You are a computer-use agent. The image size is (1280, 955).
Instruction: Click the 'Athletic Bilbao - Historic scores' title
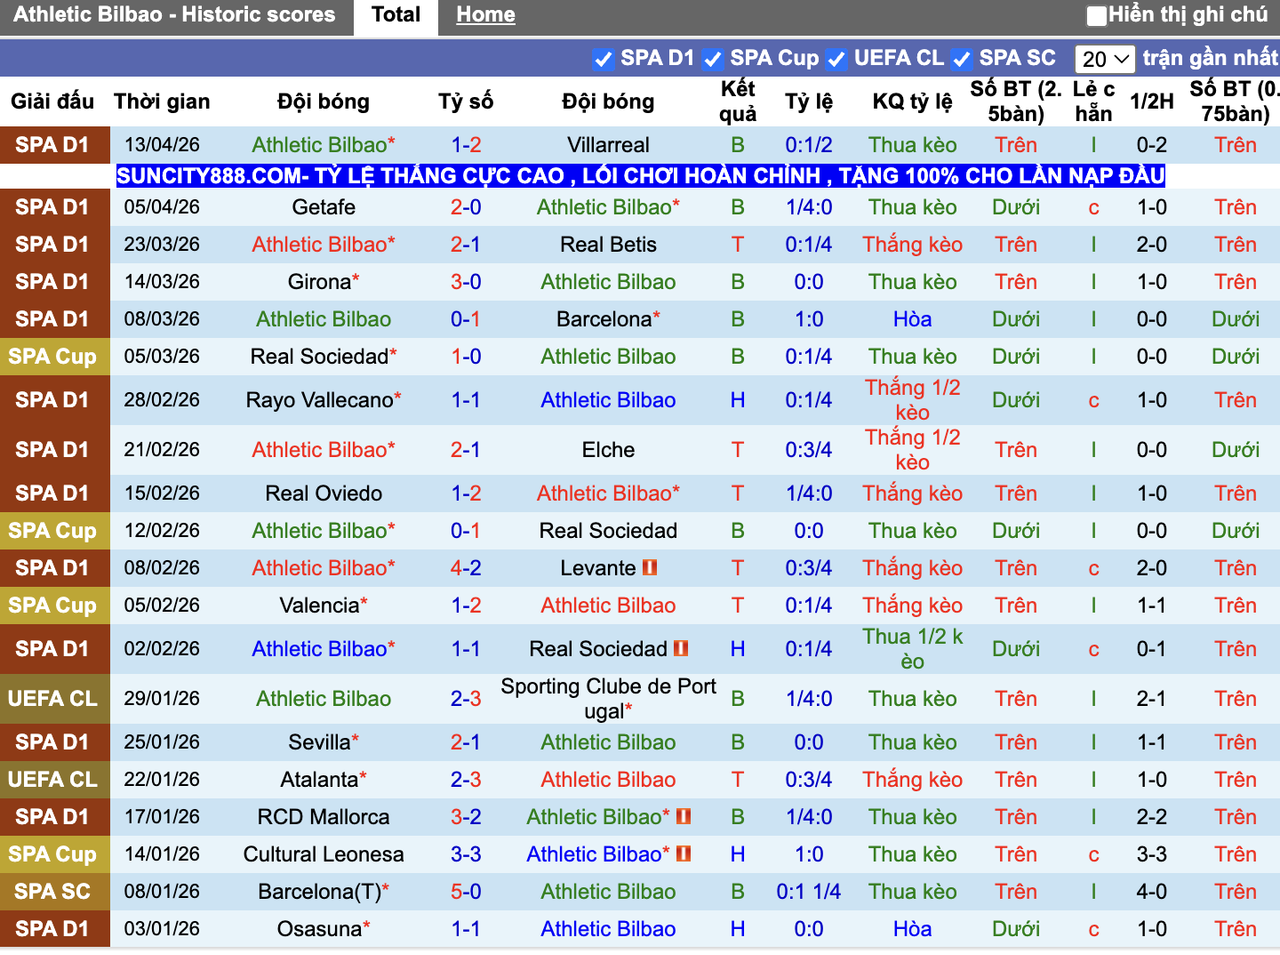coord(174,15)
